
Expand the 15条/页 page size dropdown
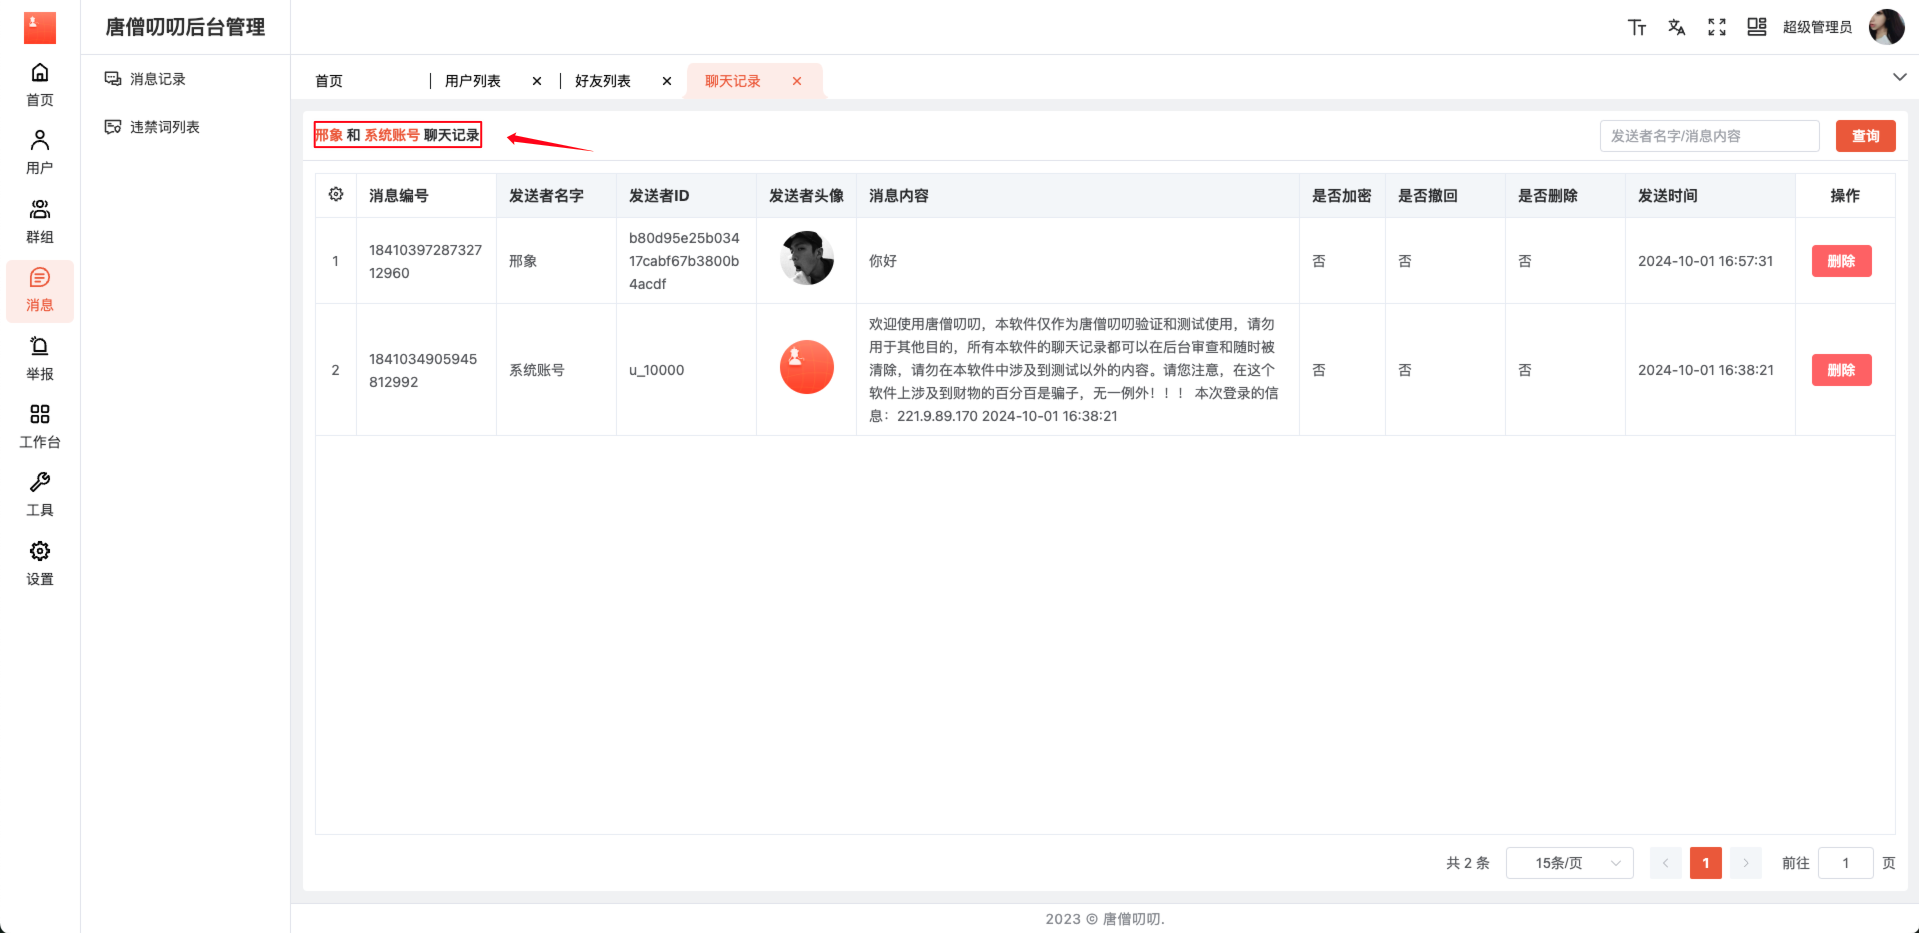1568,862
